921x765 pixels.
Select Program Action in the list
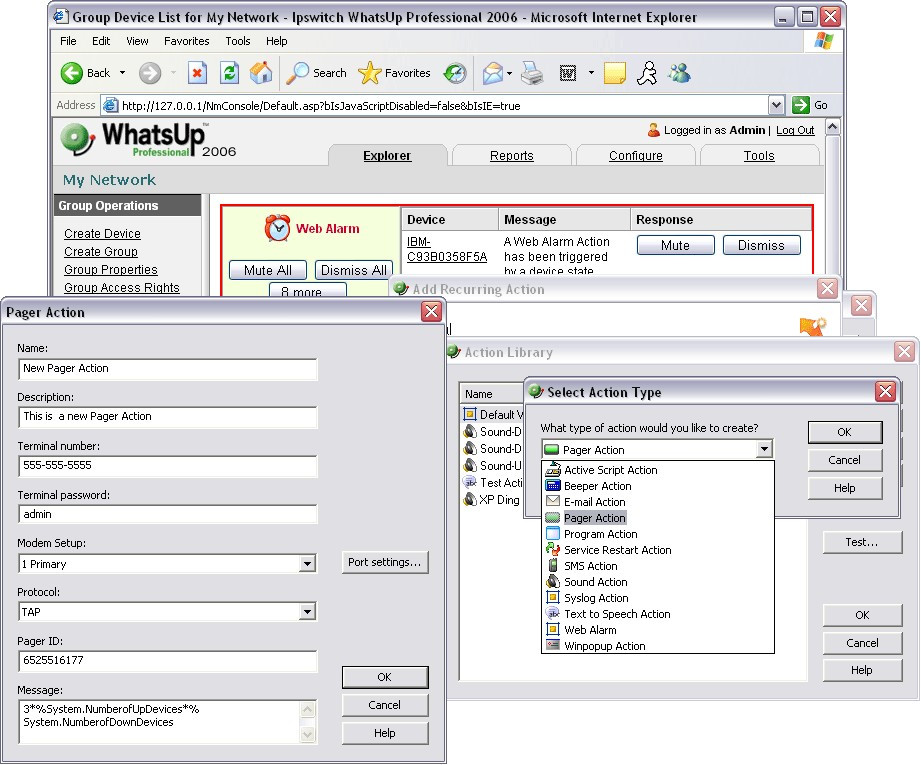[600, 534]
